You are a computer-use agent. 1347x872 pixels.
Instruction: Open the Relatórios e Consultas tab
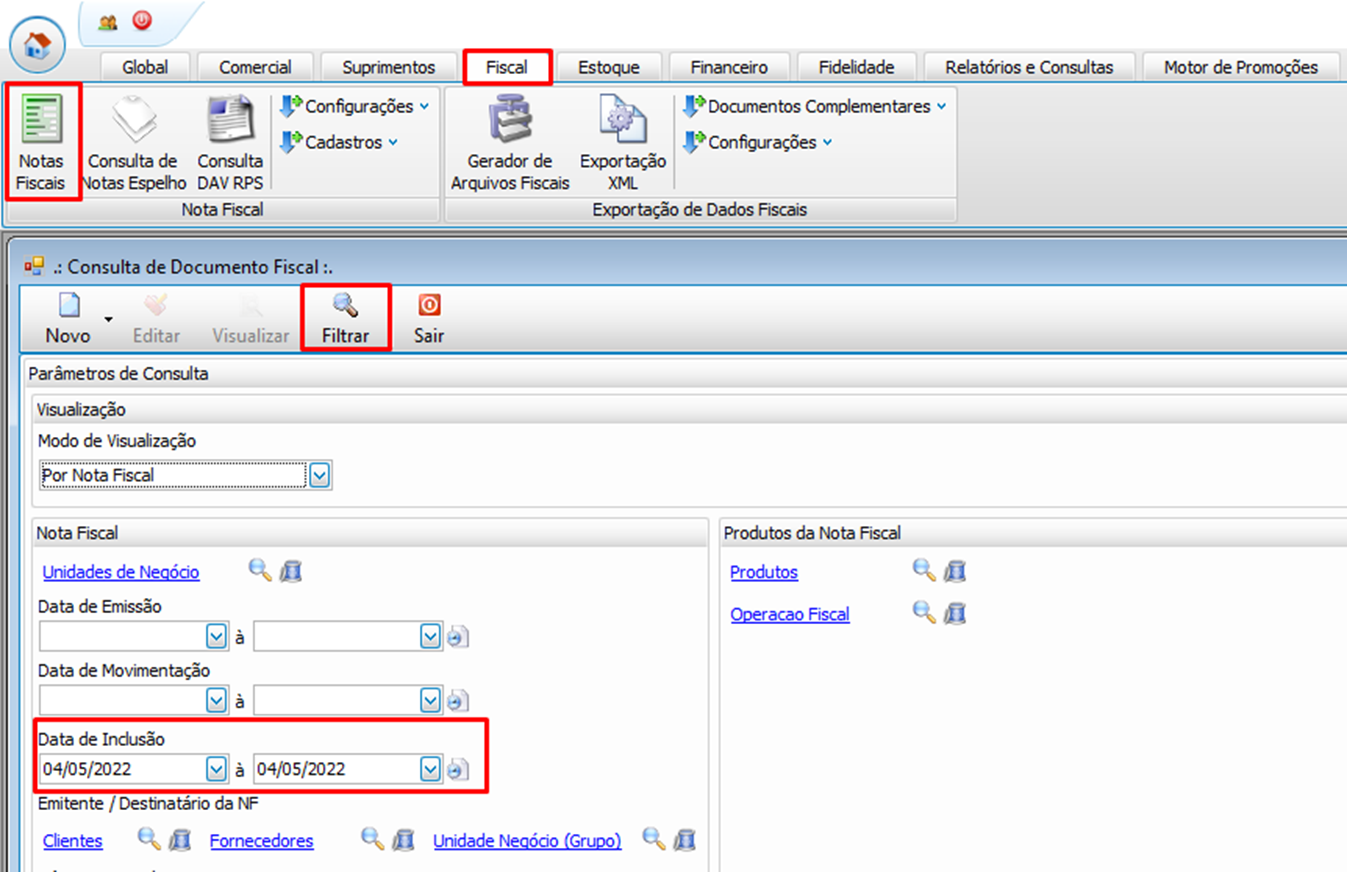(x=1029, y=67)
